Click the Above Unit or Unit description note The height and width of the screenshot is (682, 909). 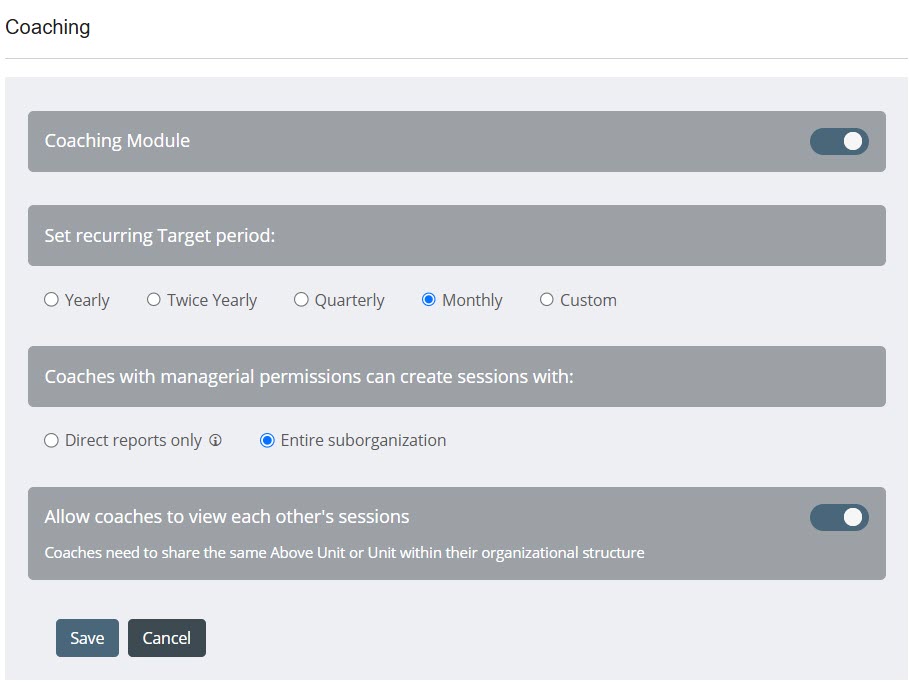(344, 552)
